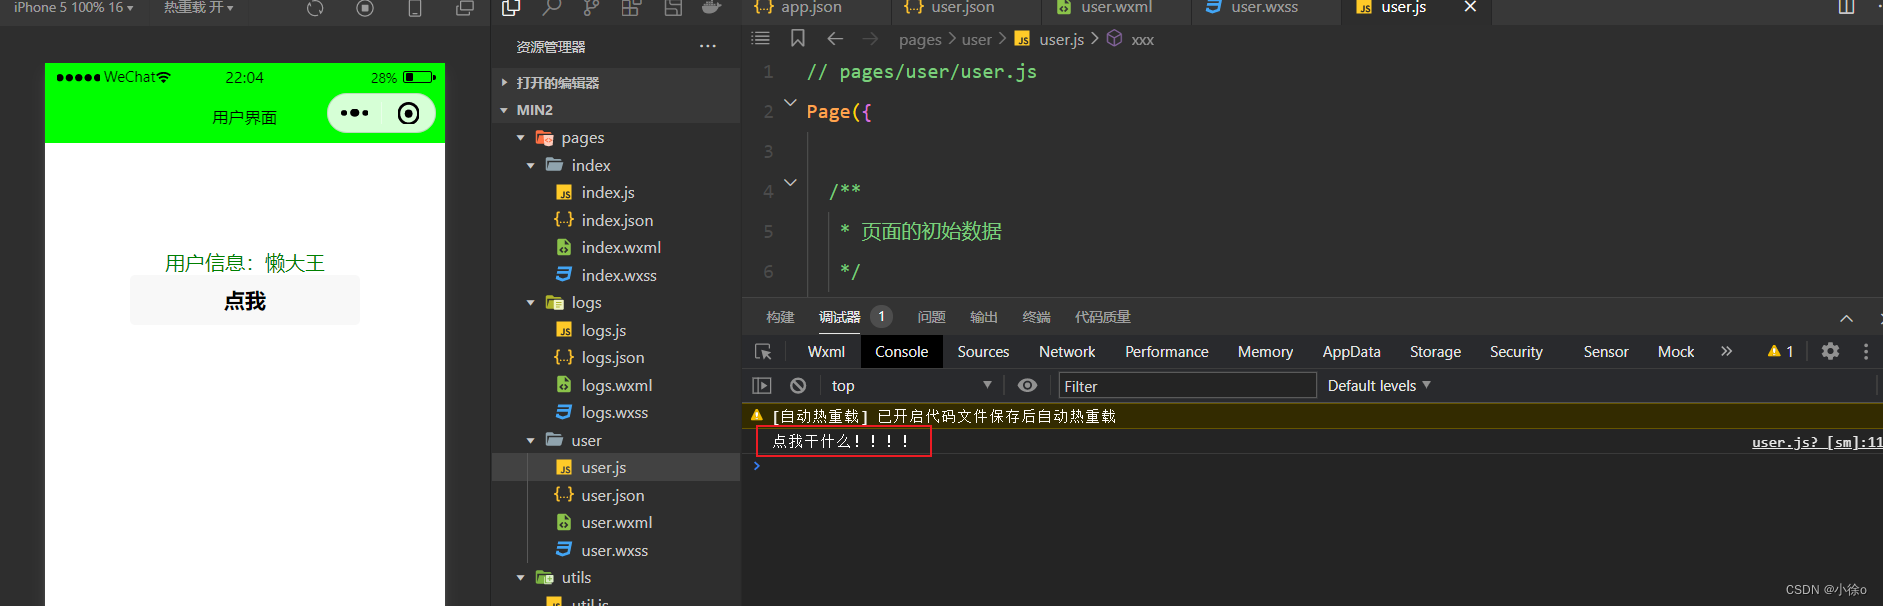
Task: Open the user.js? [sm]:11 source link
Action: tap(1817, 442)
